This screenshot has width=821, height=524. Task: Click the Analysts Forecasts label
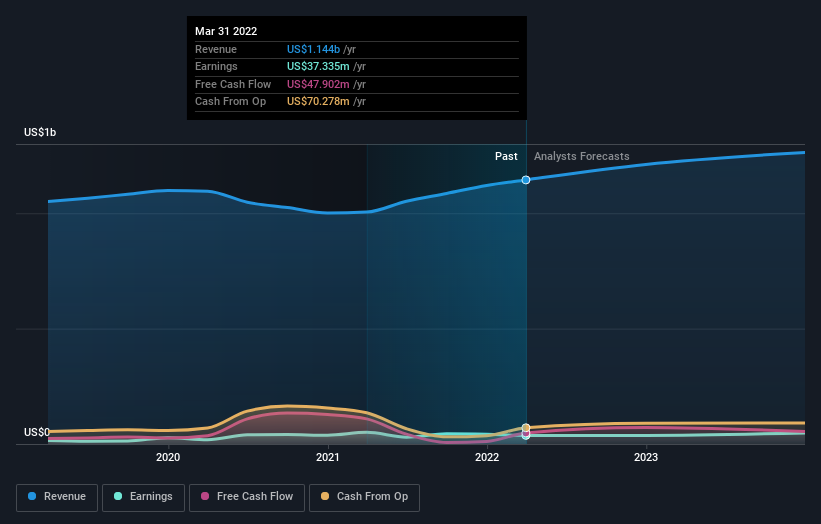tap(582, 156)
